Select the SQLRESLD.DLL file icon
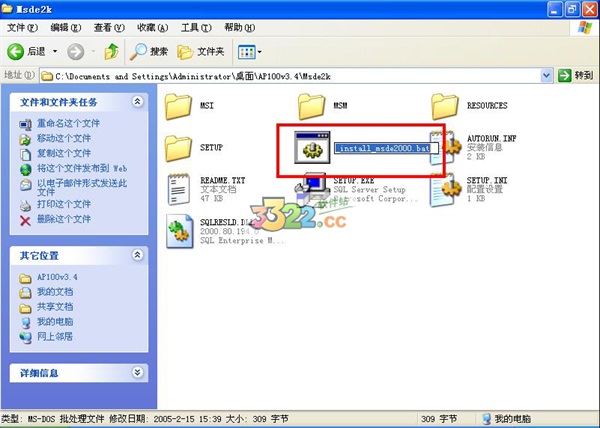Viewport: 600px width, 428px height. (180, 231)
